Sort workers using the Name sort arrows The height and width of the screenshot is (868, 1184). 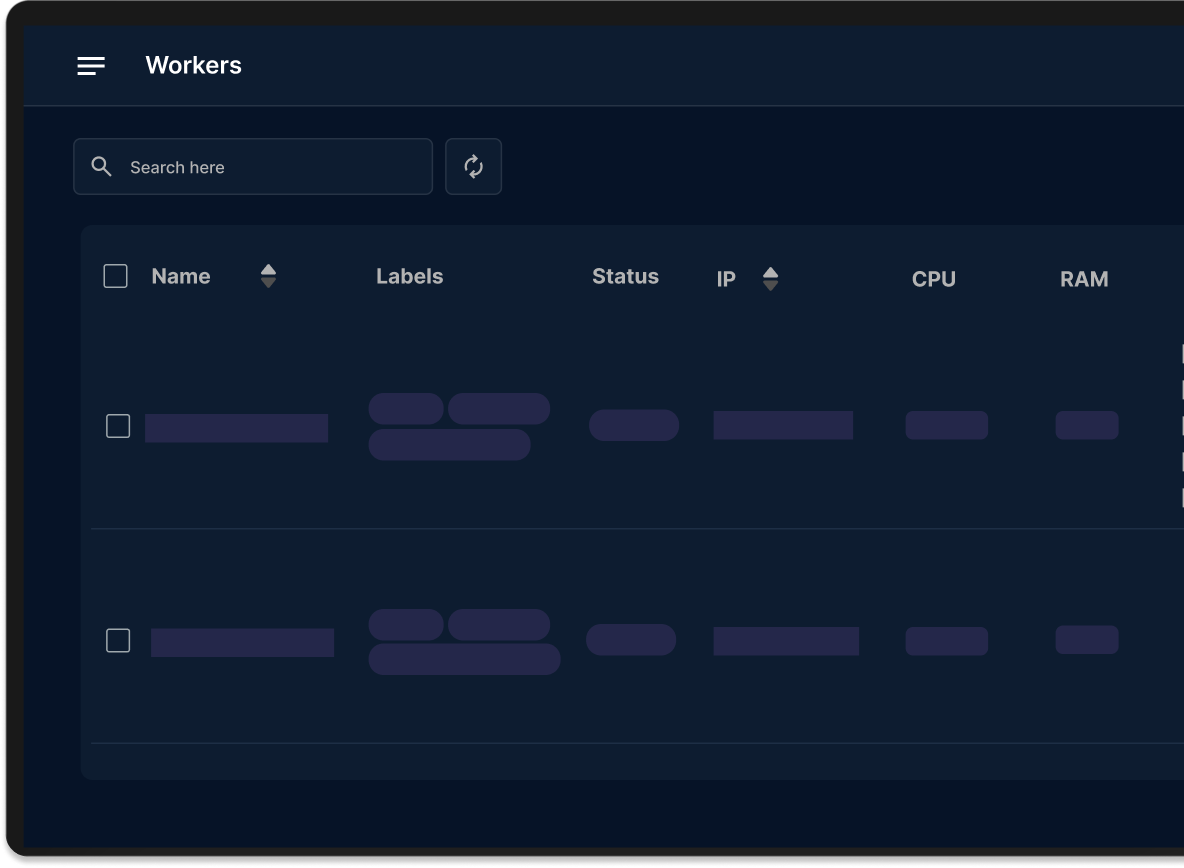(268, 276)
